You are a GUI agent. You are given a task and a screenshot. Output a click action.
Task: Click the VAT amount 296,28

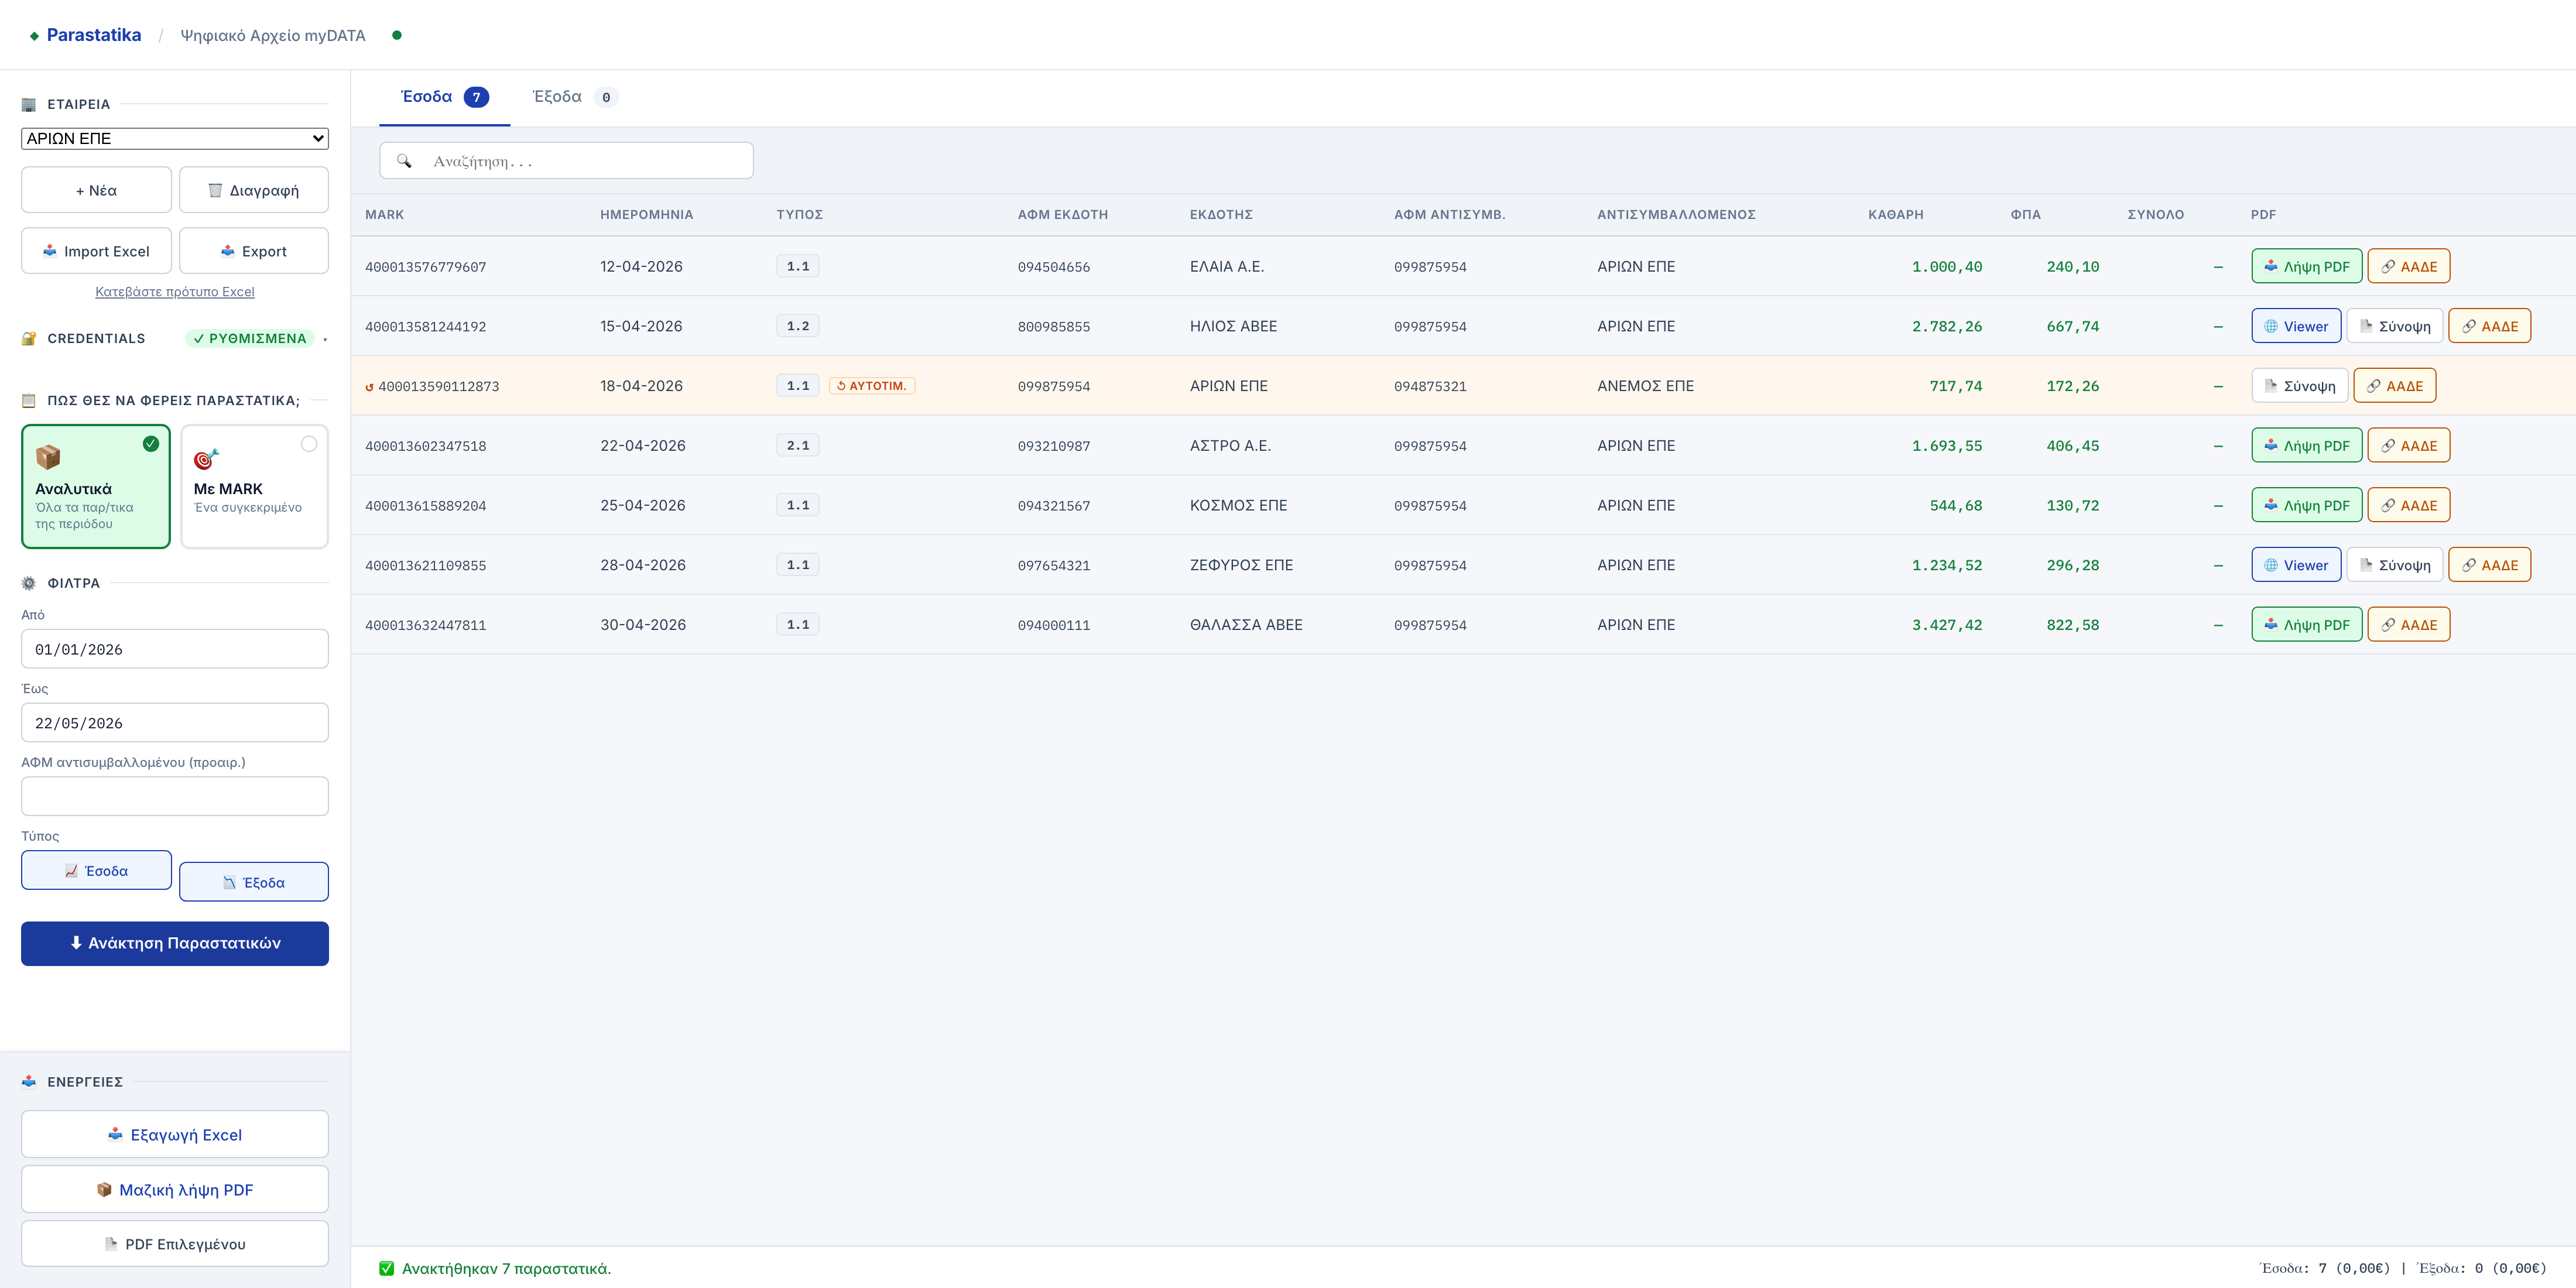tap(2072, 565)
